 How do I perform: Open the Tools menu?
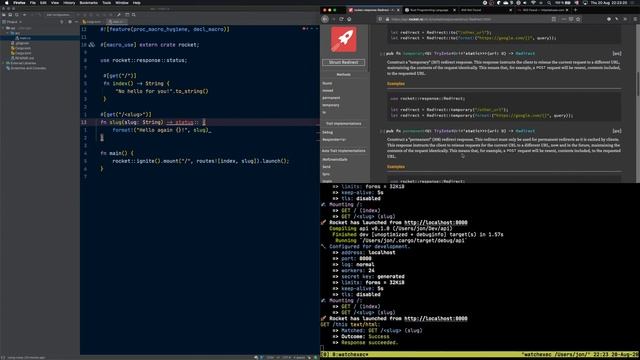(107, 3)
